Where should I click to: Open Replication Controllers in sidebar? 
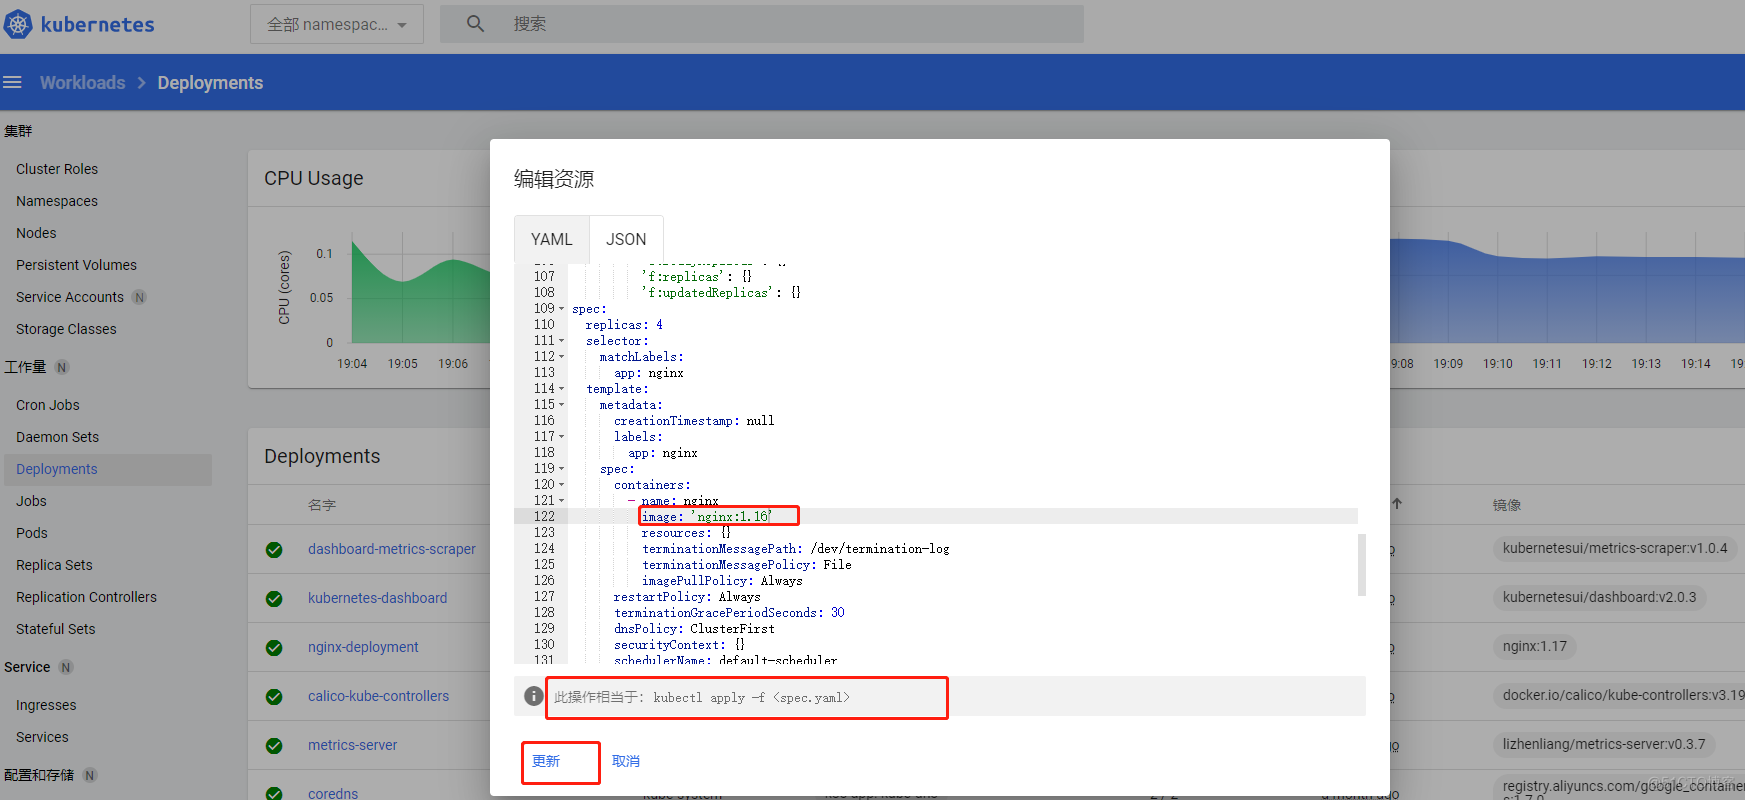pos(86,597)
